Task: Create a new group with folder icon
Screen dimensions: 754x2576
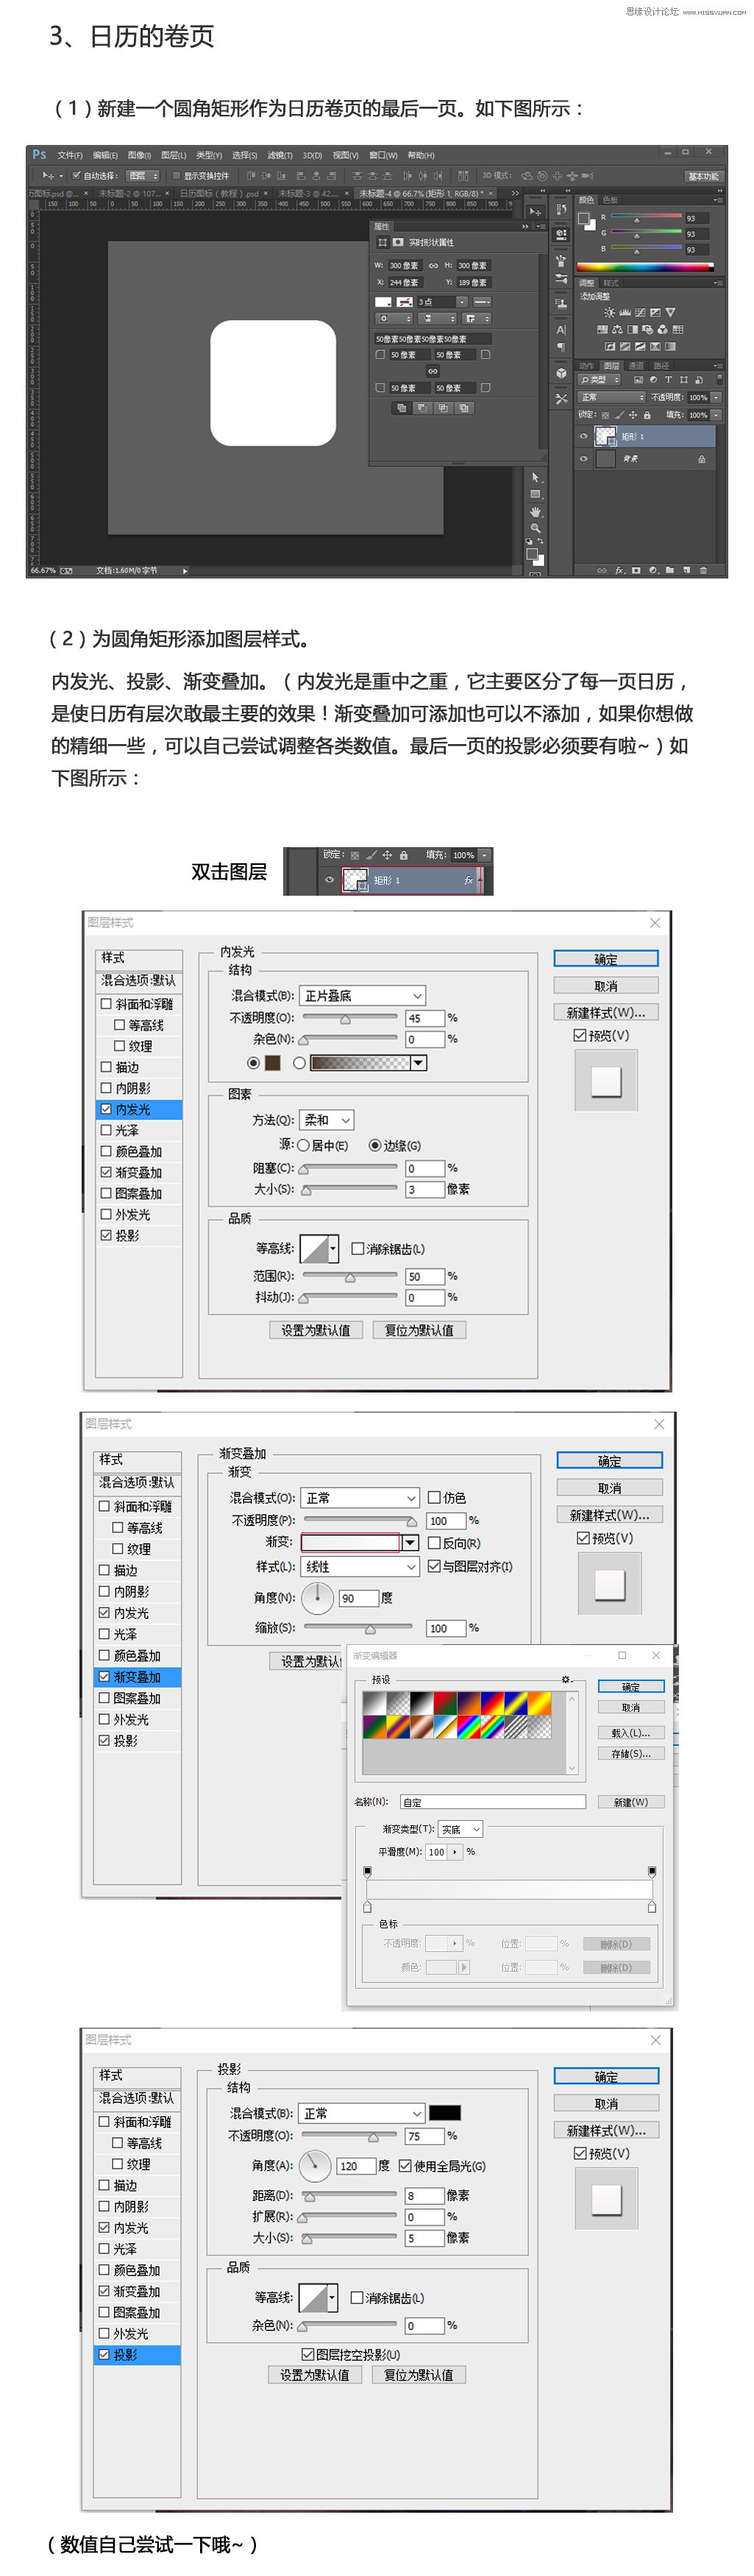Action: tap(670, 570)
